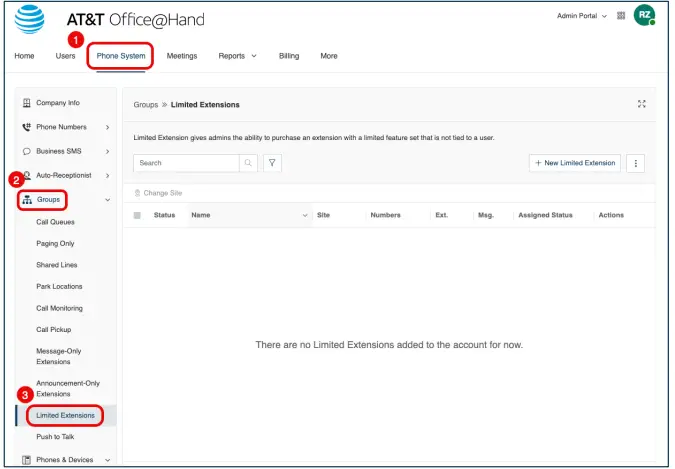Click the Numbers column header
This screenshot has height=469, width=675.
(x=385, y=215)
